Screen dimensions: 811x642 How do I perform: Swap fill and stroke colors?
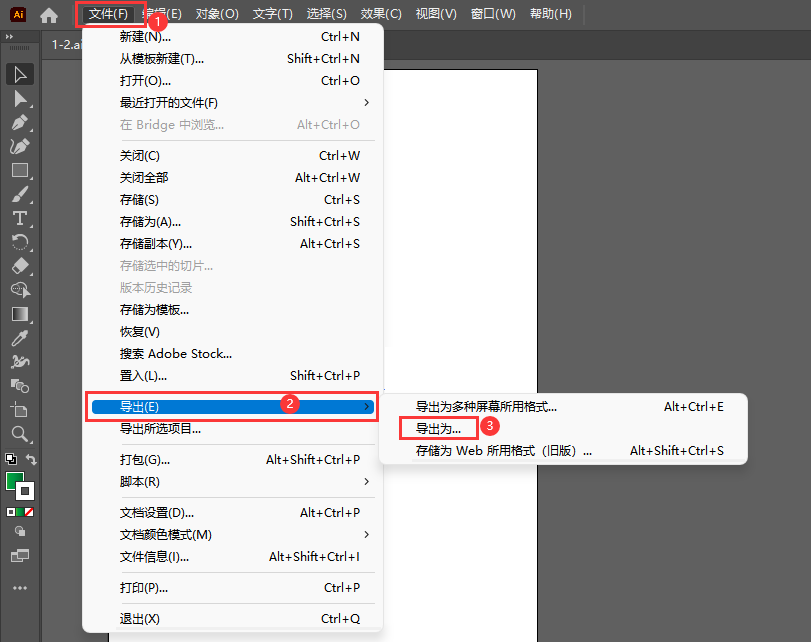coord(32,459)
